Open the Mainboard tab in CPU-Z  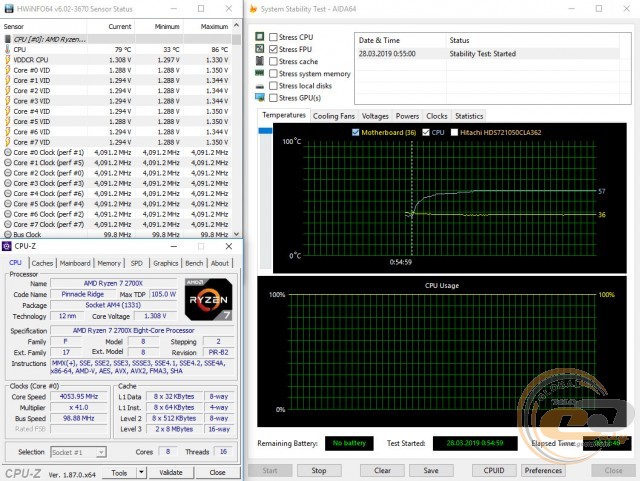[x=75, y=263]
